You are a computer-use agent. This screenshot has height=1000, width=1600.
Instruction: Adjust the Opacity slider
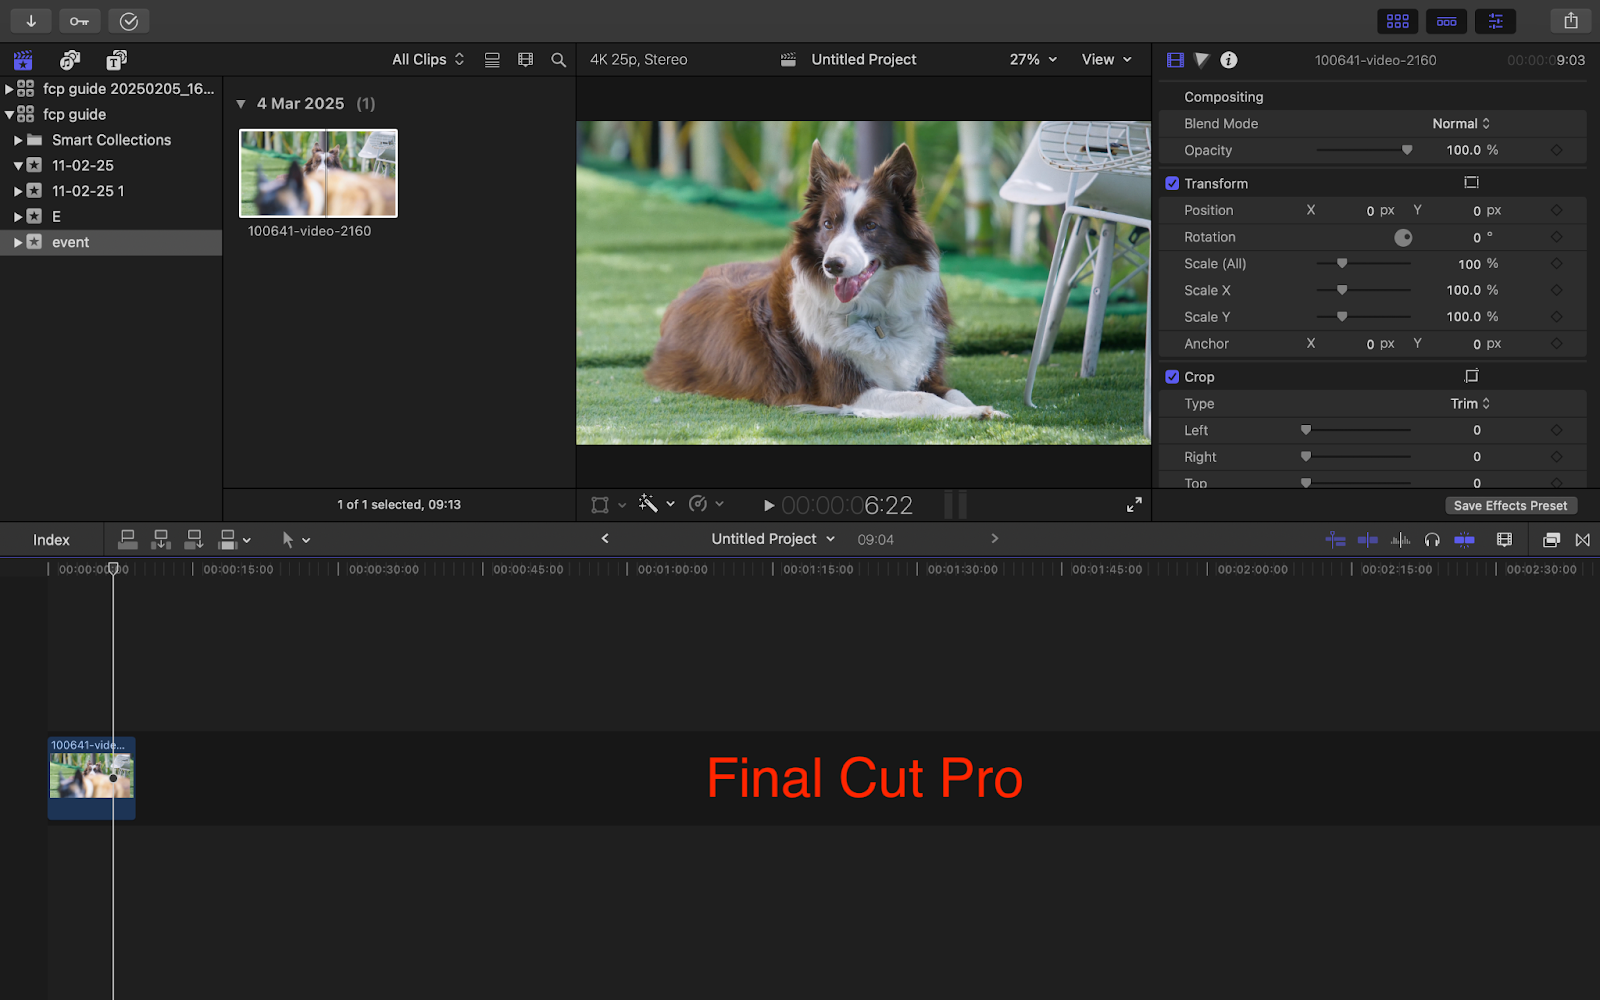click(1364, 150)
